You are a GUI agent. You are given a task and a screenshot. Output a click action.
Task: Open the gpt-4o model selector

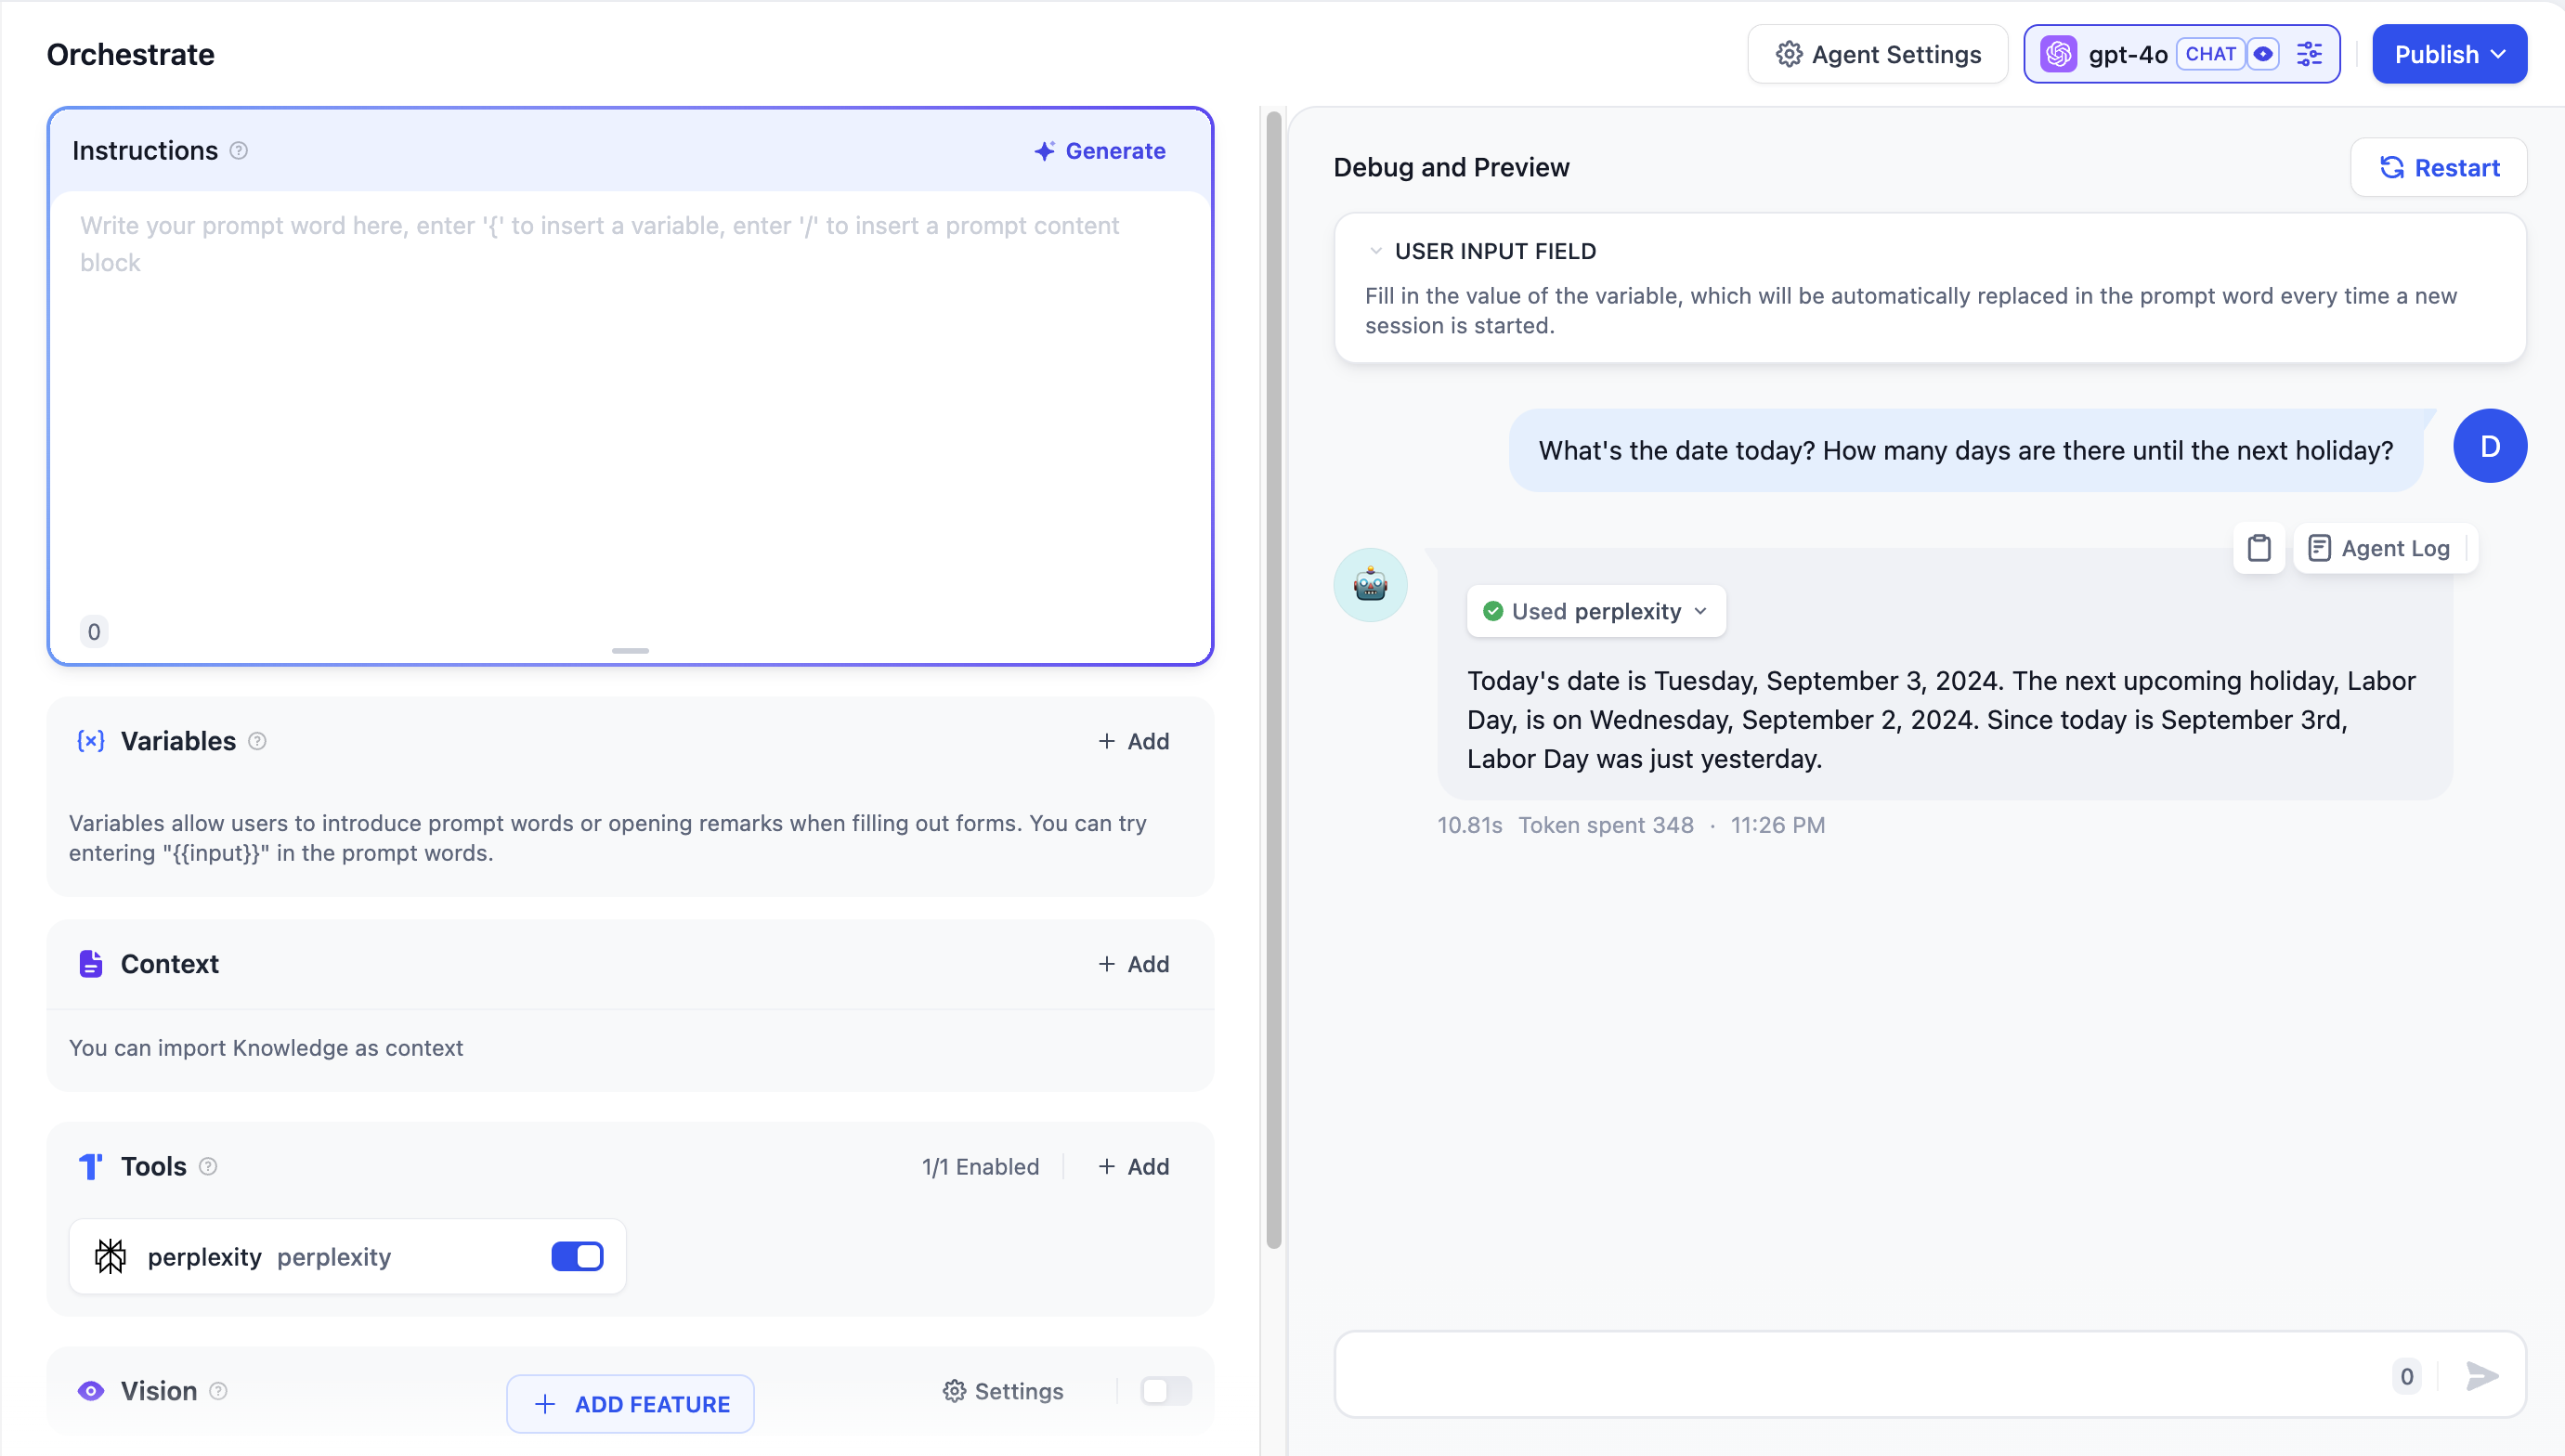[x=2182, y=54]
